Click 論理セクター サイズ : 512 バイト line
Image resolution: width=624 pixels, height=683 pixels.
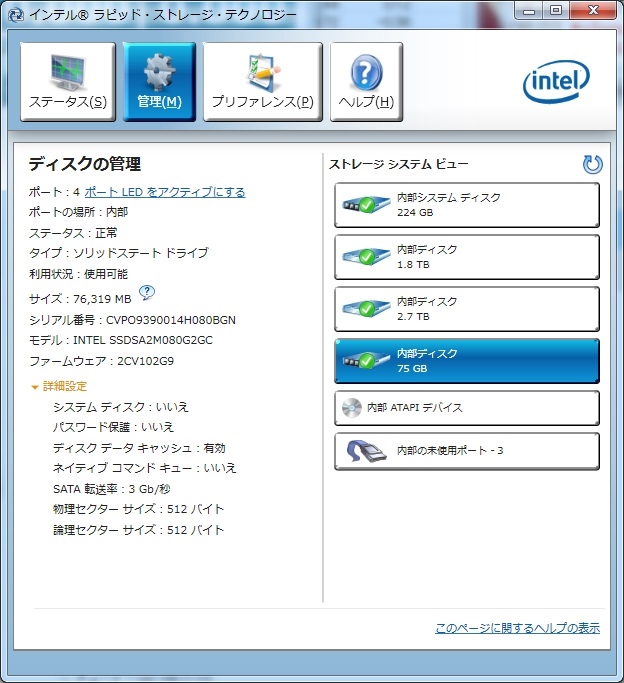tap(138, 530)
